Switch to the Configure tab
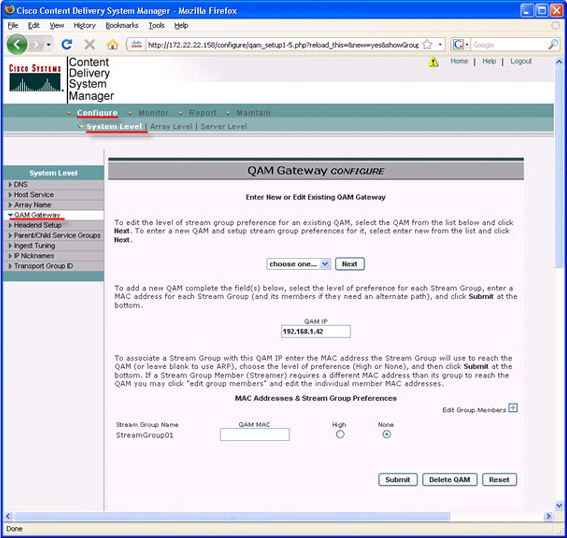This screenshot has width=567, height=538. pos(97,113)
